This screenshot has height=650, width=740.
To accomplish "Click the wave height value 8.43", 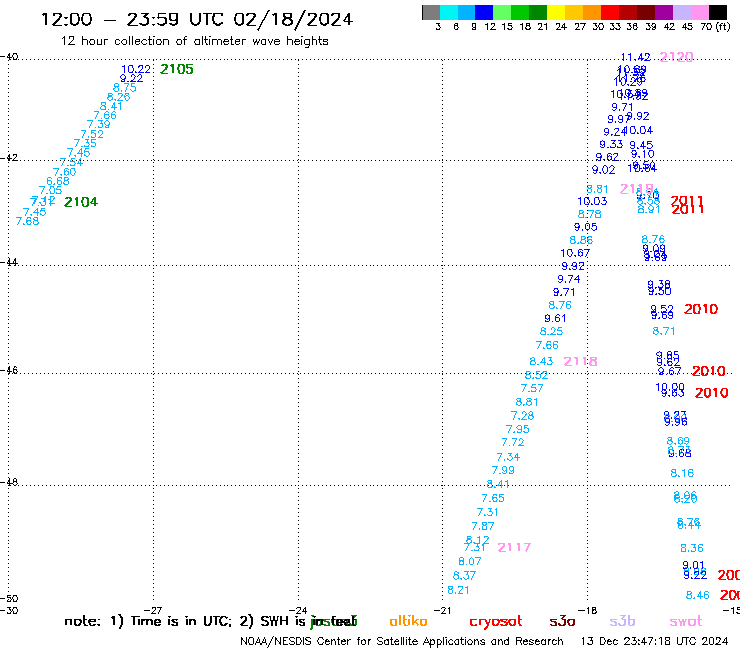I will [x=541, y=362].
